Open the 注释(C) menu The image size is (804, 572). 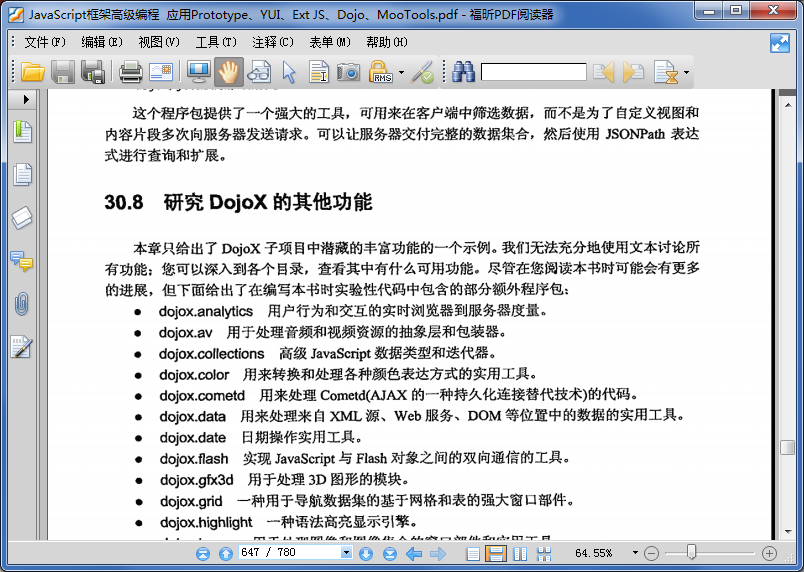point(273,42)
